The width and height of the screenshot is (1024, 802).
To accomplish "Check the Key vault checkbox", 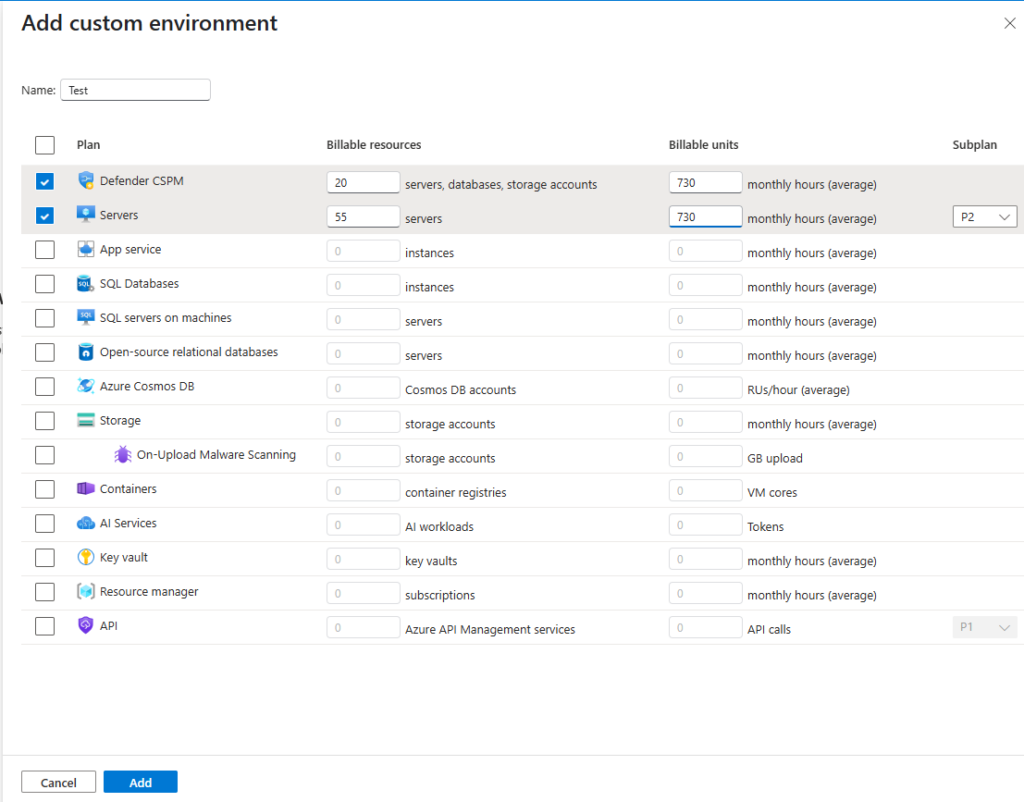I will click(x=45, y=558).
